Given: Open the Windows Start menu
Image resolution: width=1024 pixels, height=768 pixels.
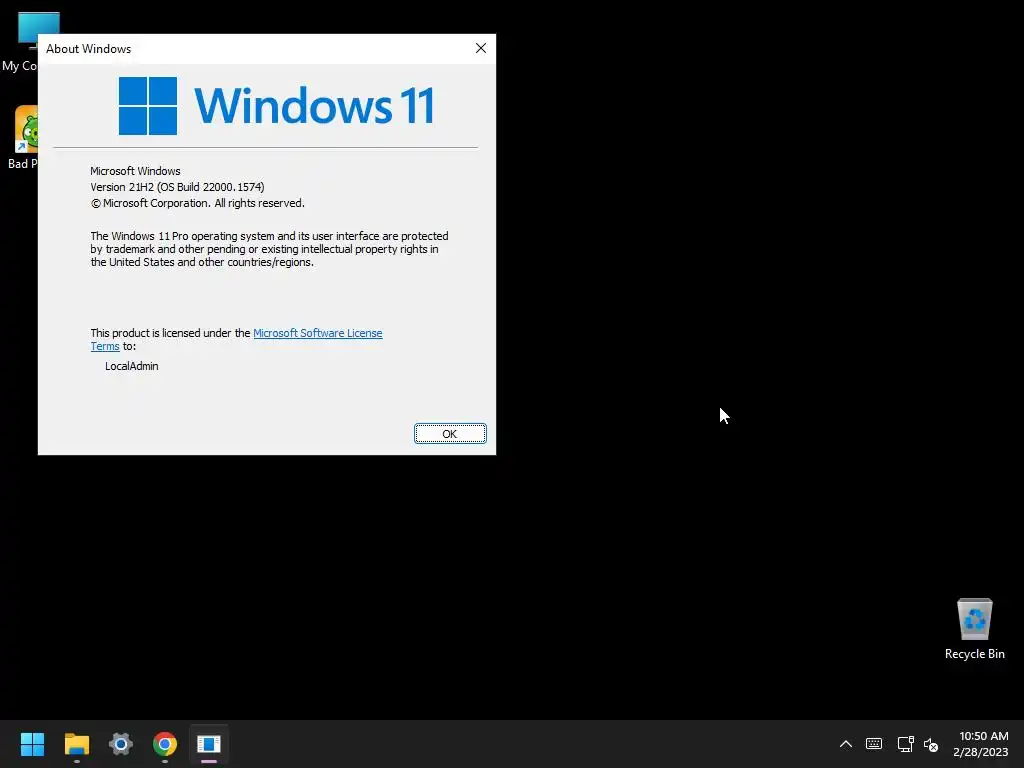Looking at the screenshot, I should tap(32, 744).
